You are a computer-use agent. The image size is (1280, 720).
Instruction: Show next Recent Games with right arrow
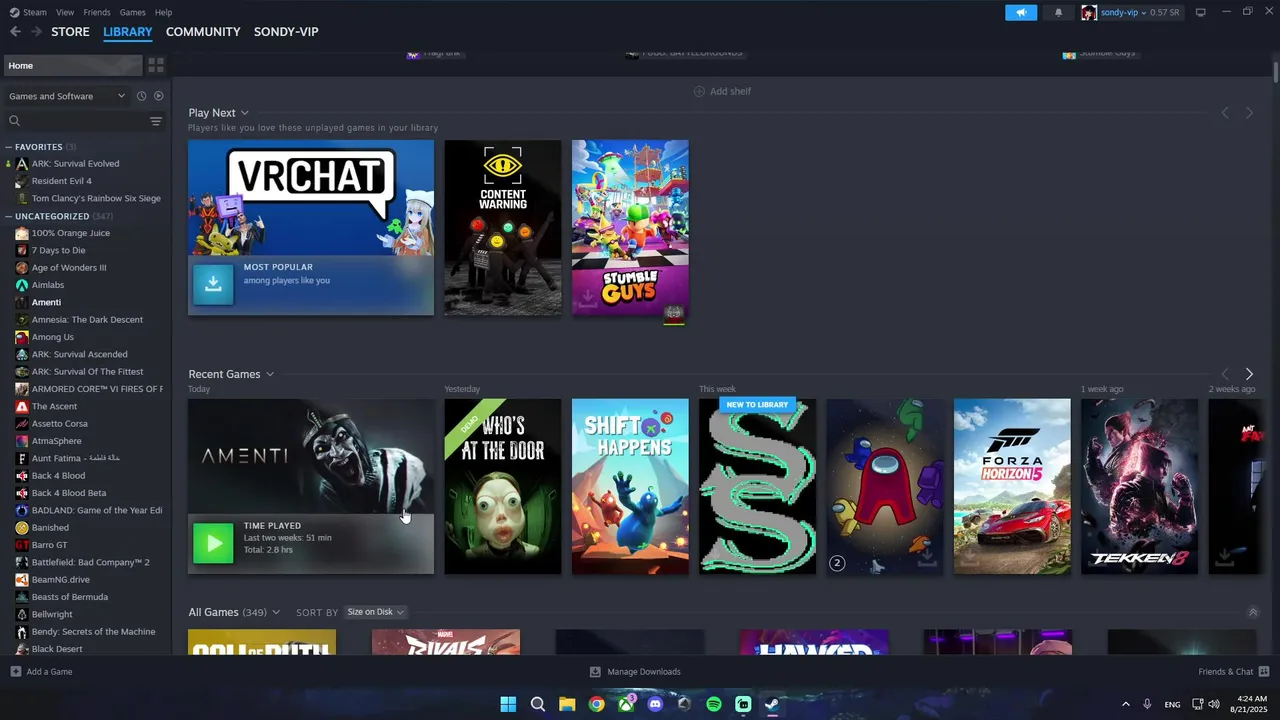1249,374
